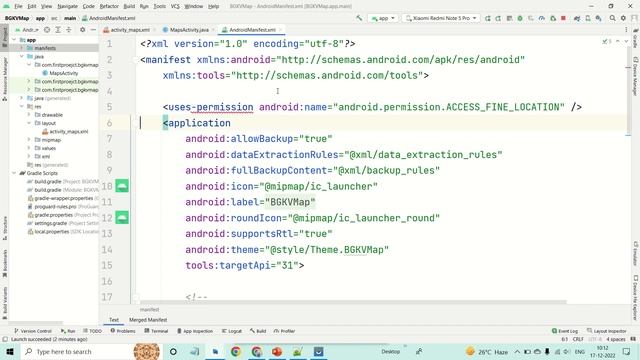Open the app run configuration dropdown
The width and height of the screenshot is (640, 360).
pos(383,18)
